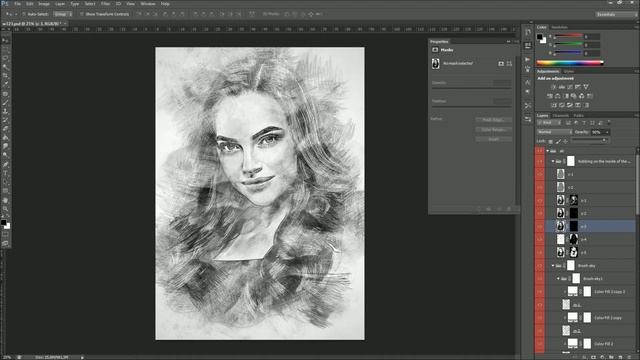Toggle the Auto-Select checkbox

(24, 14)
